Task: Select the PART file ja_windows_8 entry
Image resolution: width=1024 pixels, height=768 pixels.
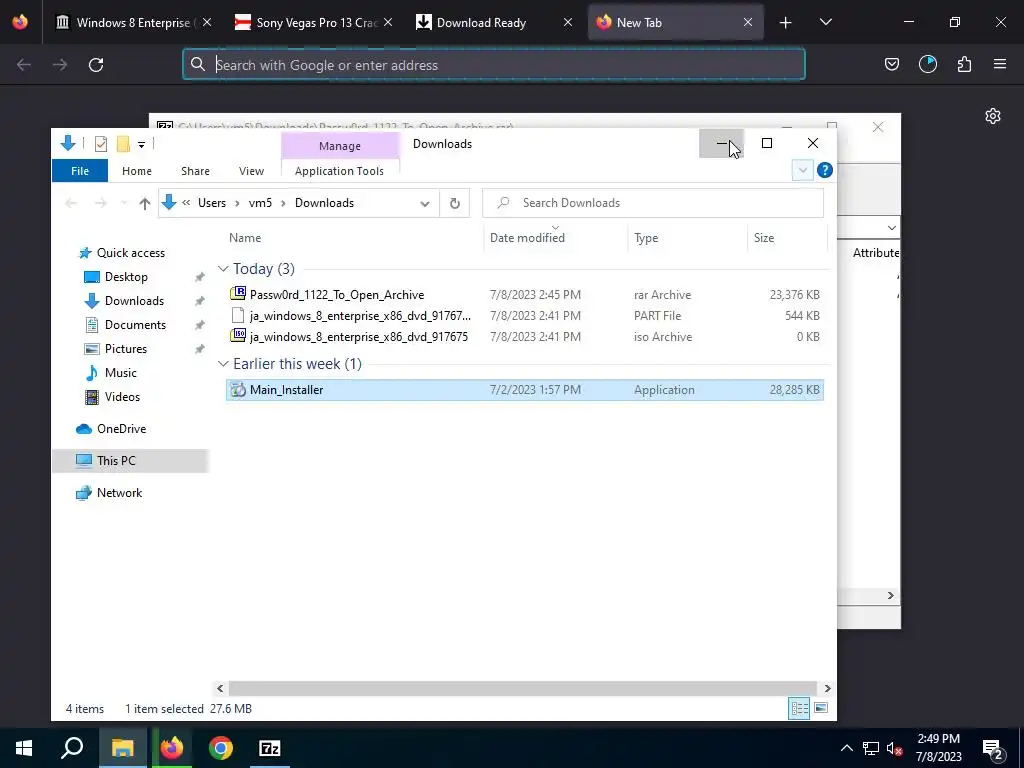Action: coord(525,316)
